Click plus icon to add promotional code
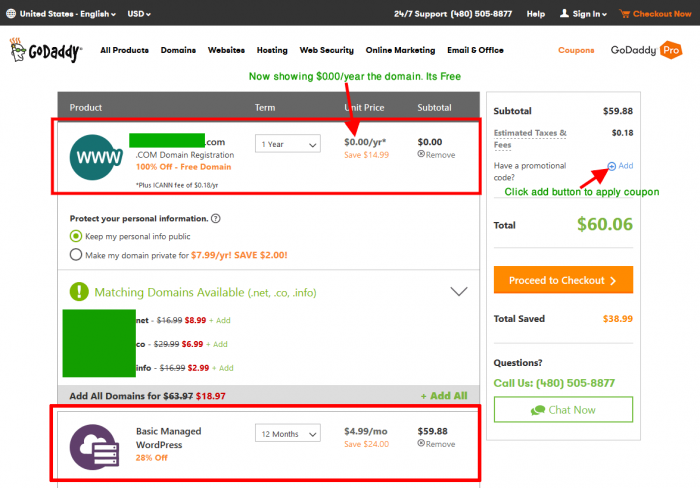700x488 pixels. coord(612,166)
